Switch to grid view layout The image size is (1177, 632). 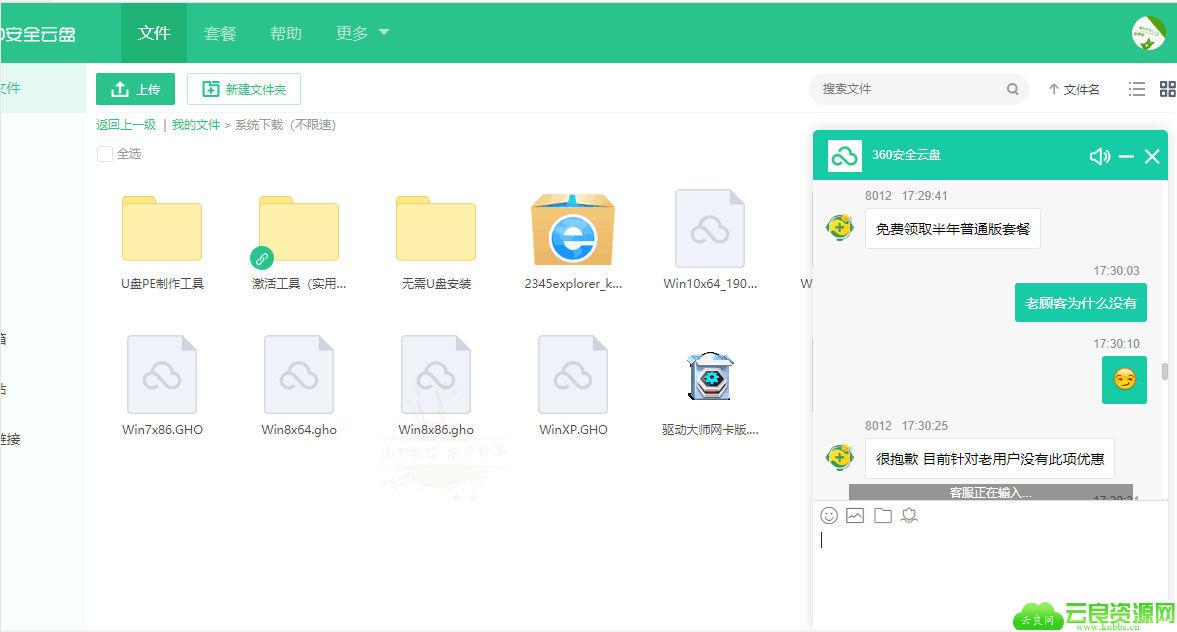(1167, 89)
